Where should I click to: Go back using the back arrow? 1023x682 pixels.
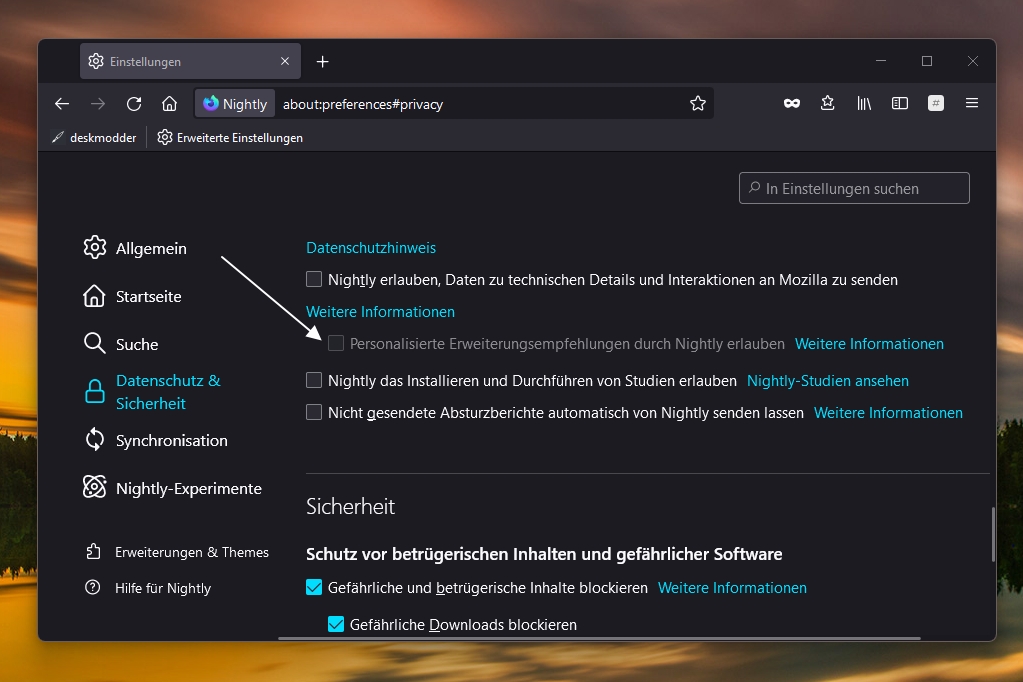pos(62,104)
